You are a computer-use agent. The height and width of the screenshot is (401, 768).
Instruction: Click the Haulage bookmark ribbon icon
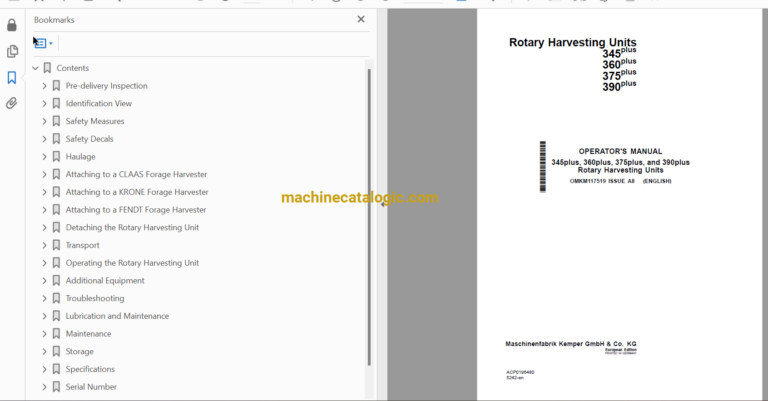pos(56,157)
